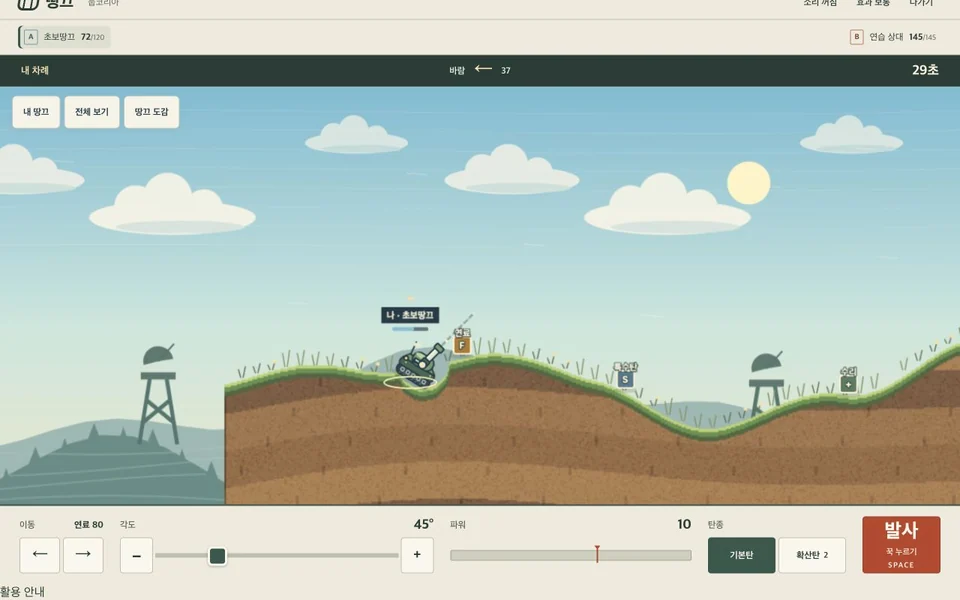Decrease angle with the minus button
Image resolution: width=960 pixels, height=600 pixels.
(137, 555)
